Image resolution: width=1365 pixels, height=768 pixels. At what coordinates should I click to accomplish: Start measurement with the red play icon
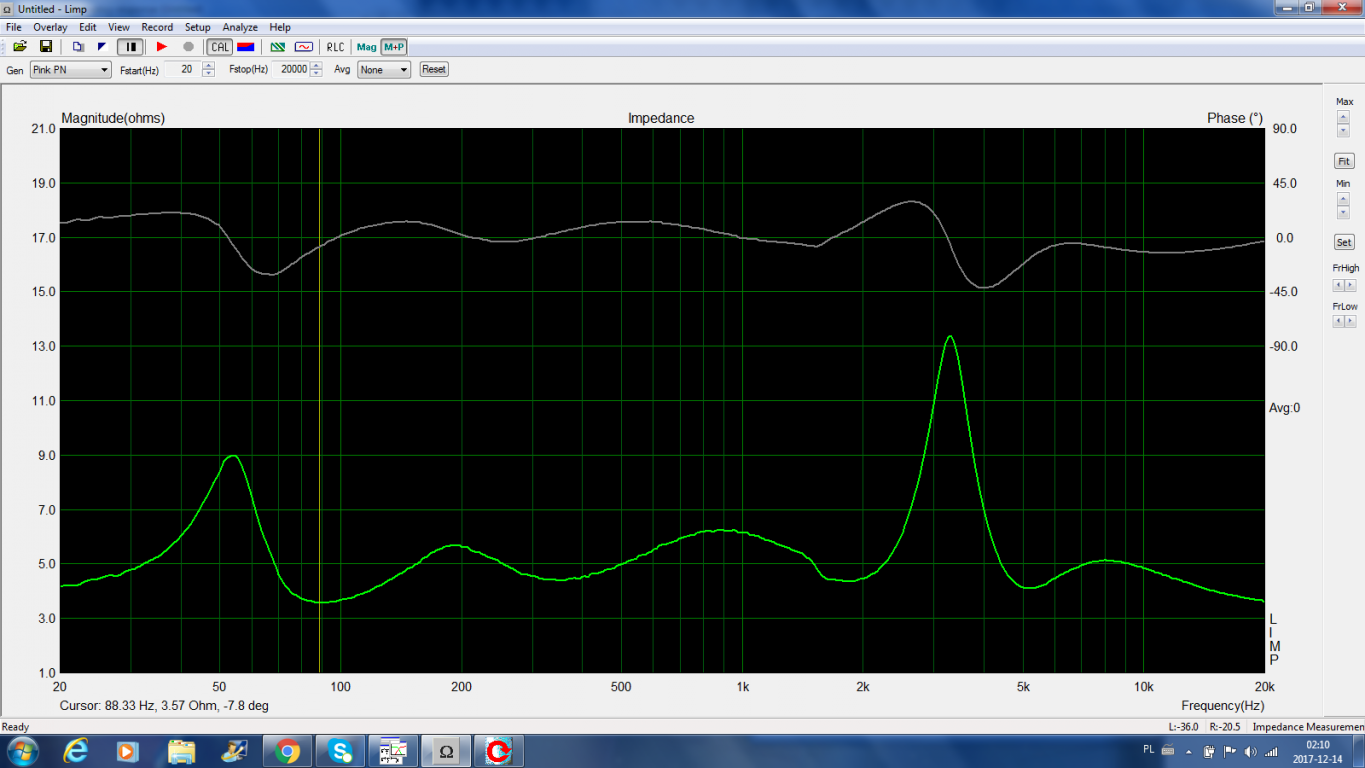162,47
